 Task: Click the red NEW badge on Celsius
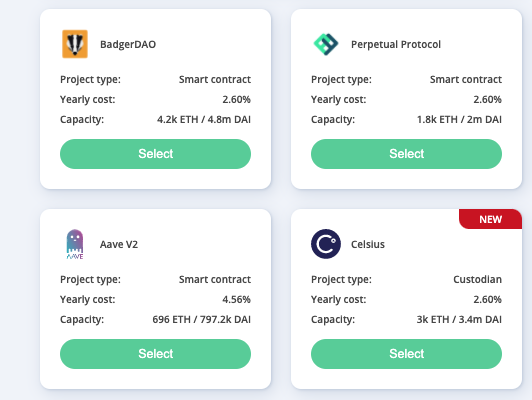pos(491,219)
